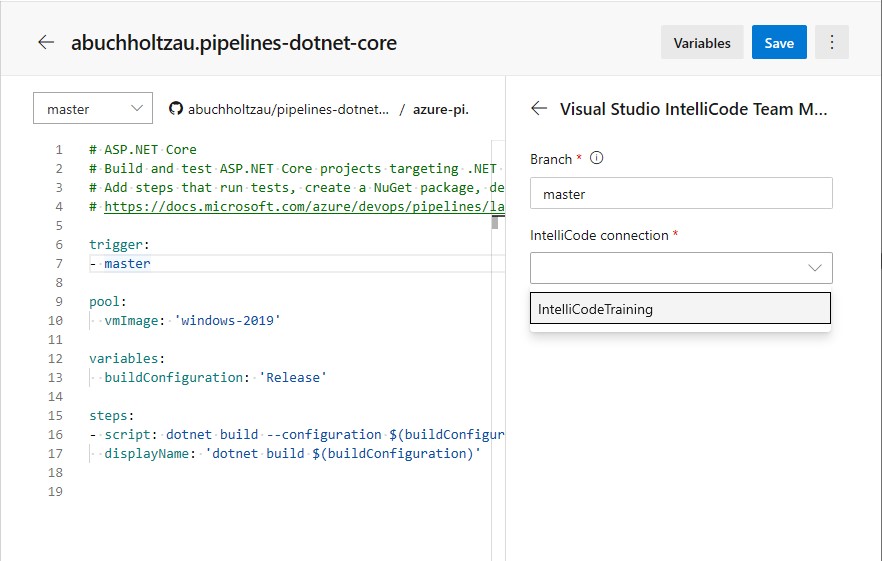
Task: Place cursor on line 7 '- master'
Action: 120,263
